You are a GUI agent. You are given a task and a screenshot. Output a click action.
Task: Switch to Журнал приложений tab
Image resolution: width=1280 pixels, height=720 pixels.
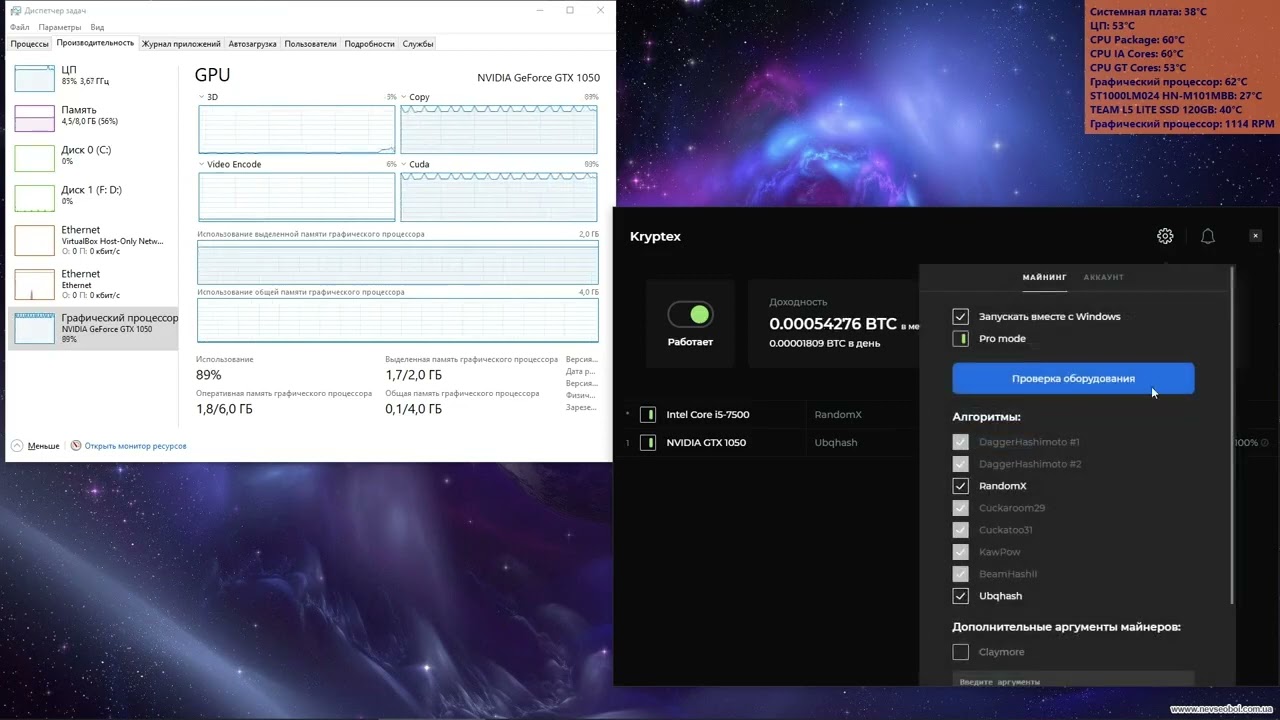tap(181, 44)
